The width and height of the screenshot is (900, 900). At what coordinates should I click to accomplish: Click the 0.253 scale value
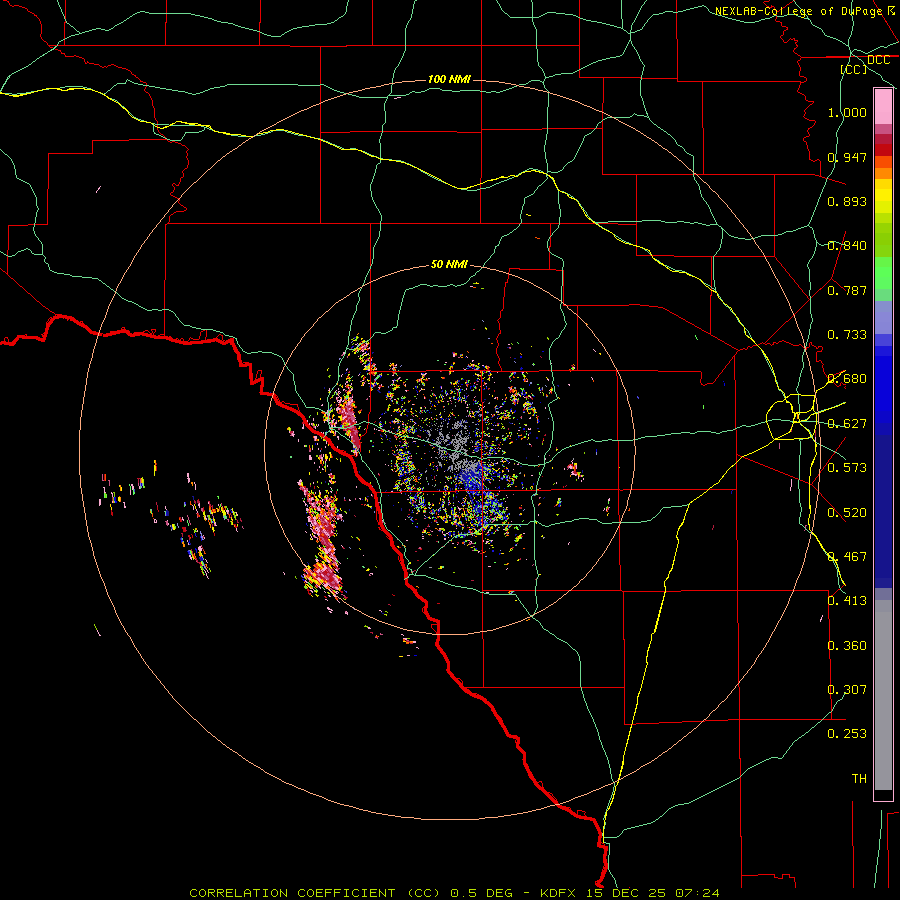[x=847, y=734]
